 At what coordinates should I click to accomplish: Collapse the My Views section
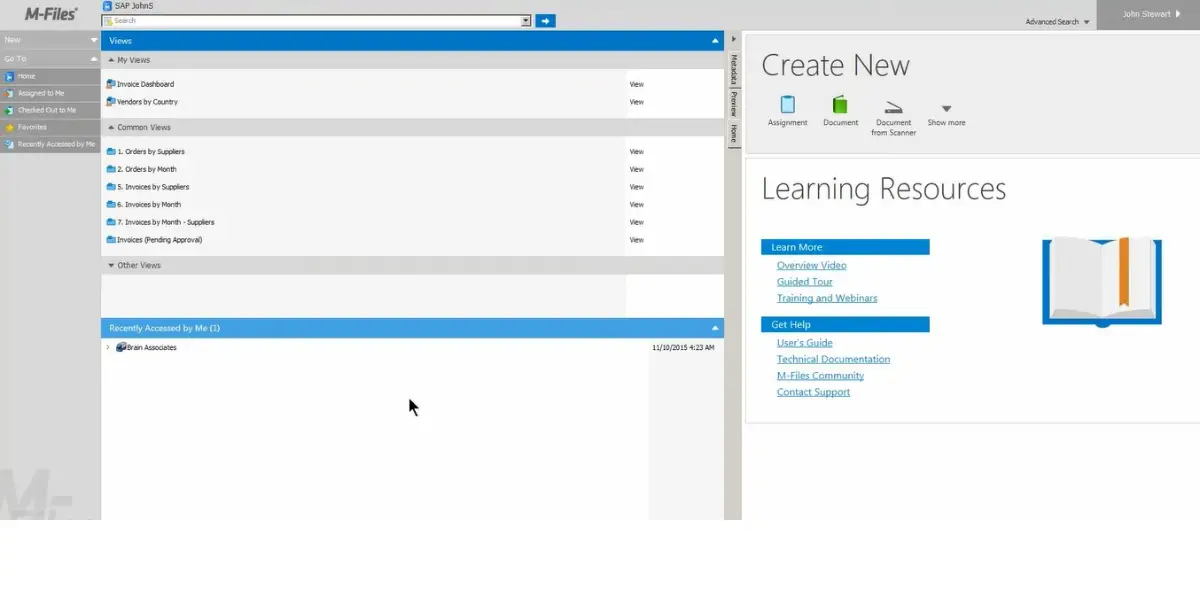[x=111, y=60]
